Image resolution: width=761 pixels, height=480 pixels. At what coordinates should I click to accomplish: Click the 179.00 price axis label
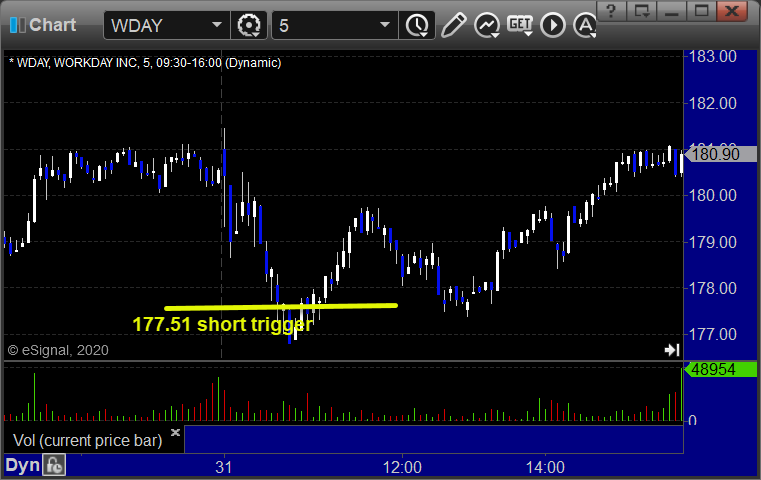tap(712, 242)
